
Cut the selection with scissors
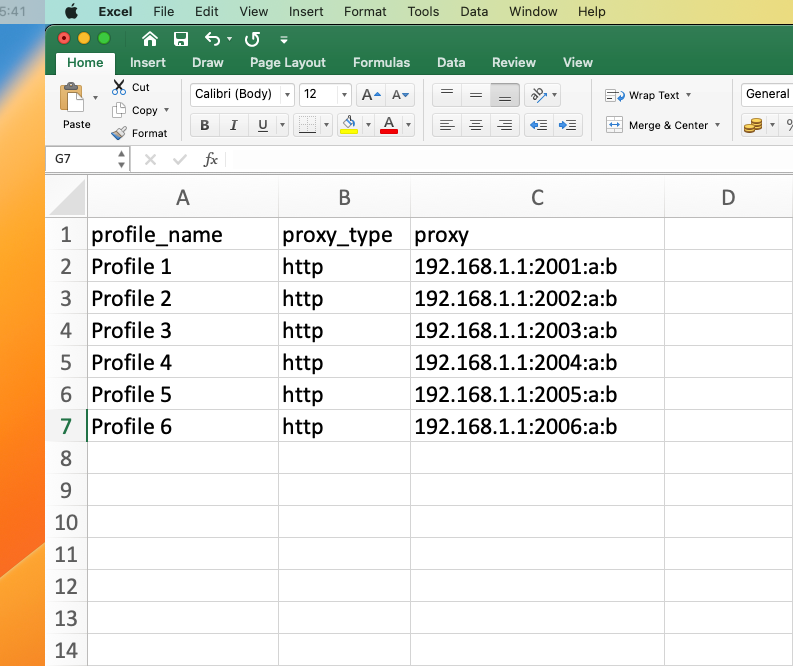131,87
